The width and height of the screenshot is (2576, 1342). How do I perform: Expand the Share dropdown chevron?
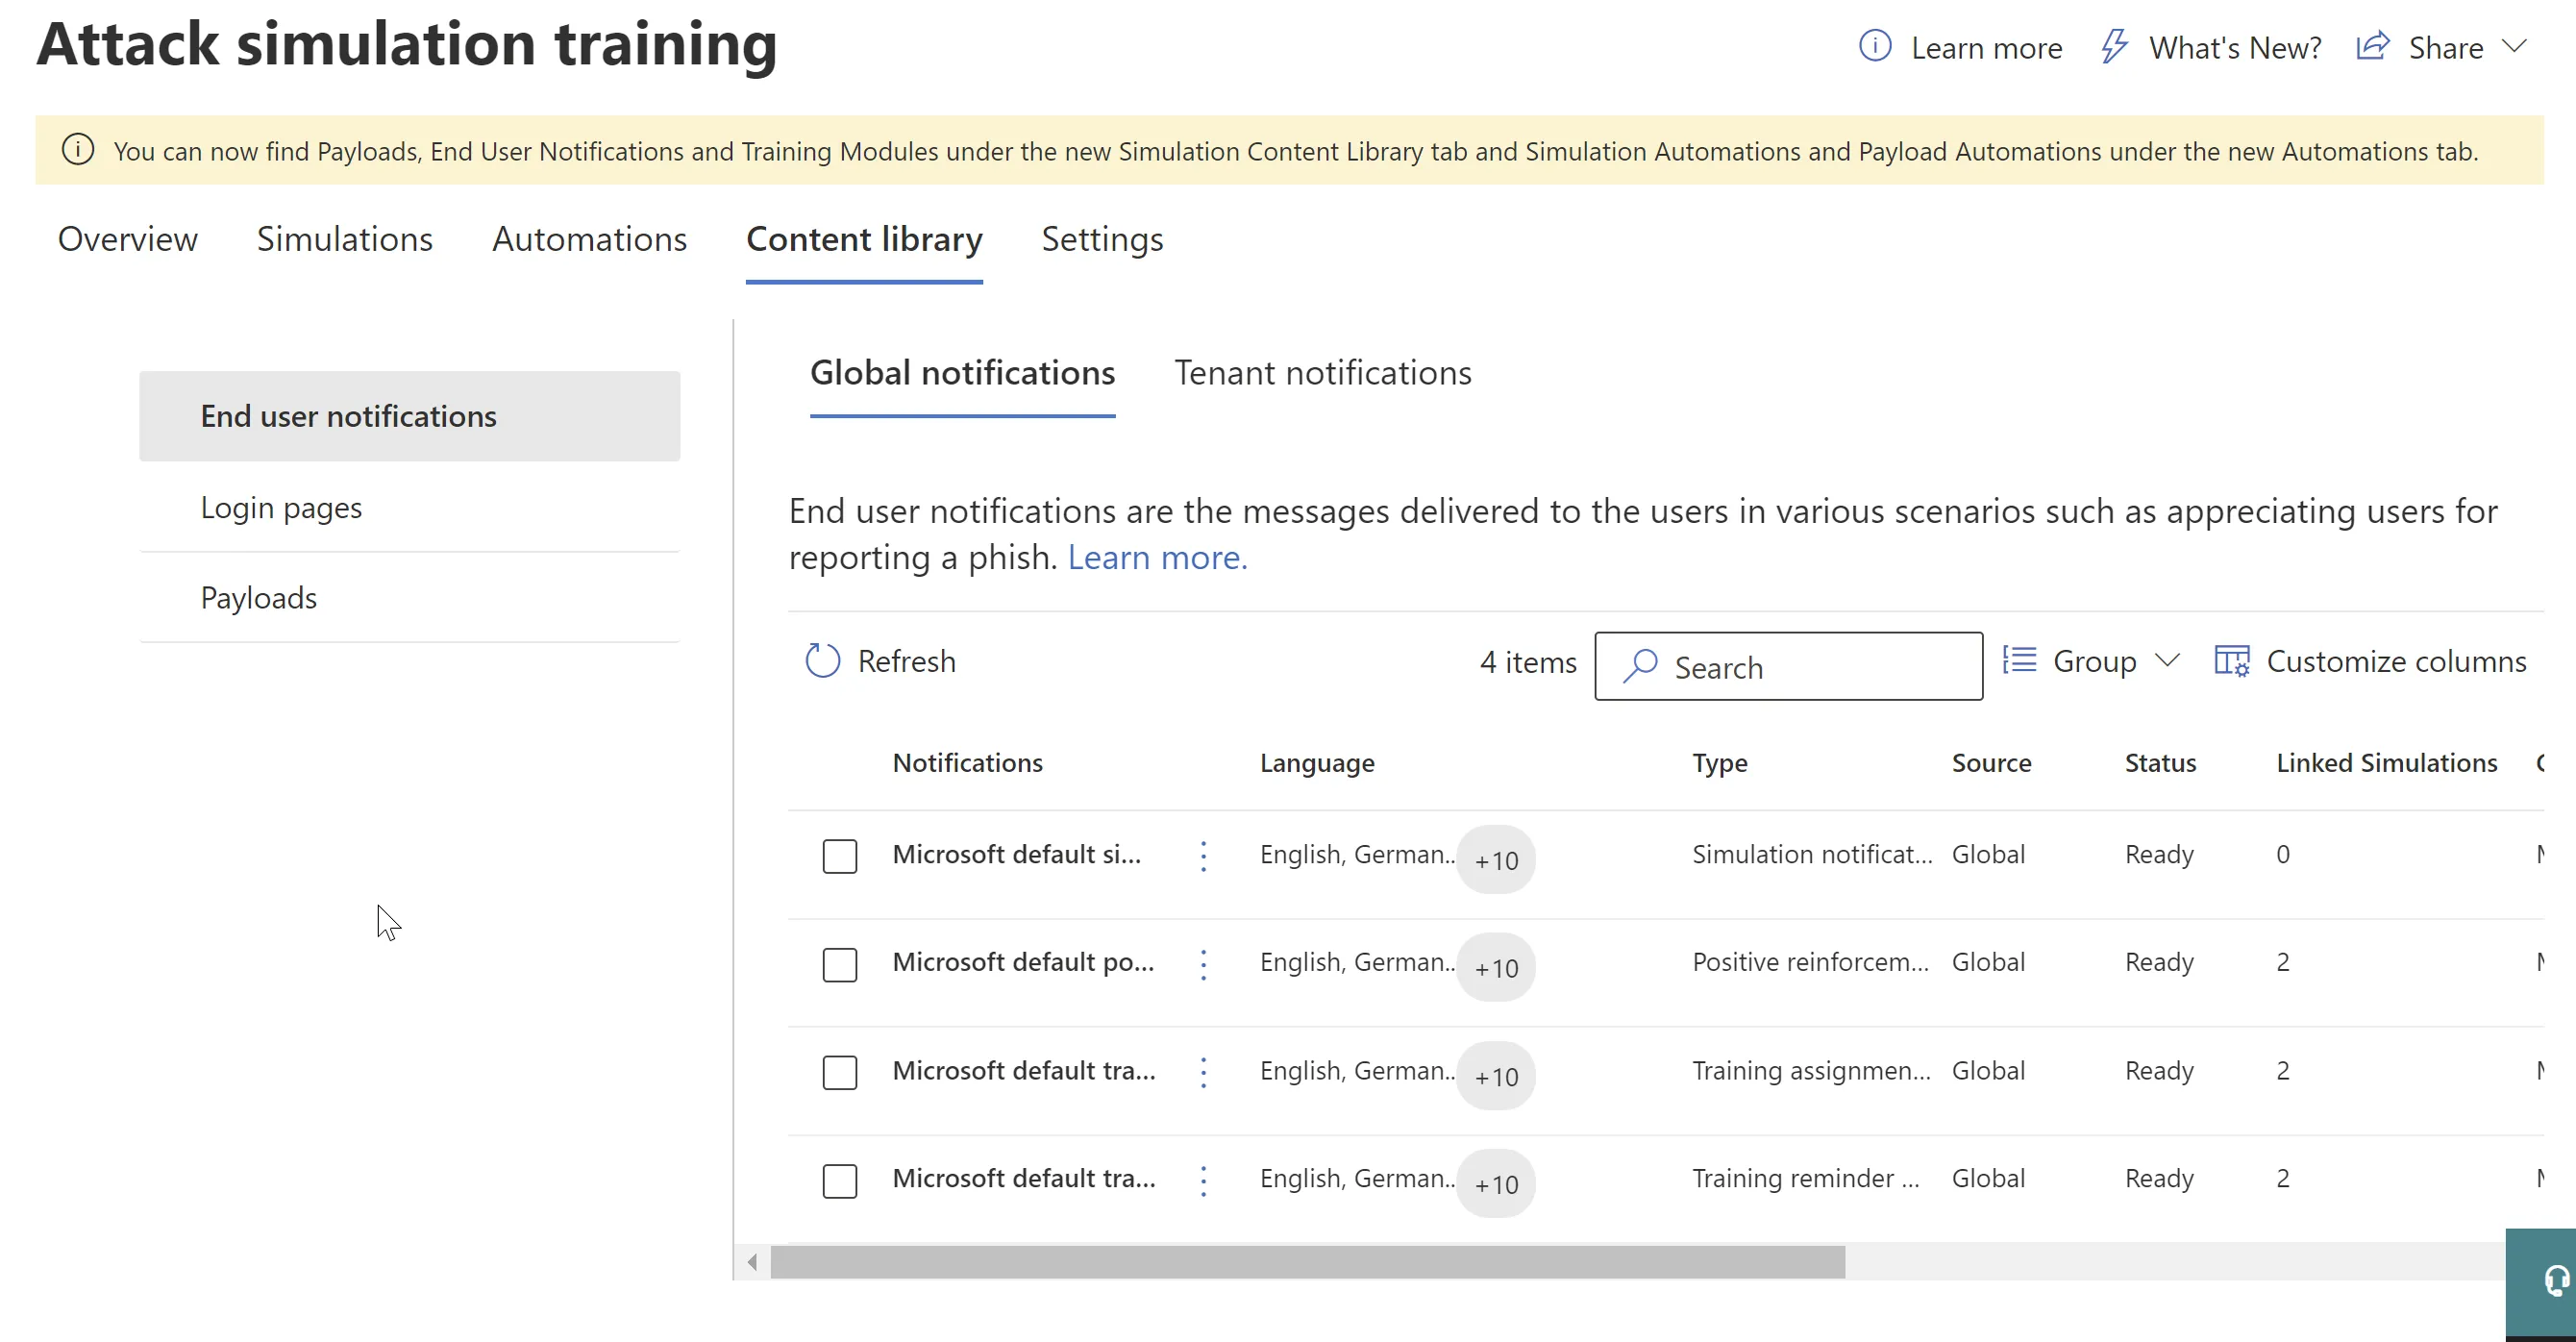click(x=2515, y=46)
